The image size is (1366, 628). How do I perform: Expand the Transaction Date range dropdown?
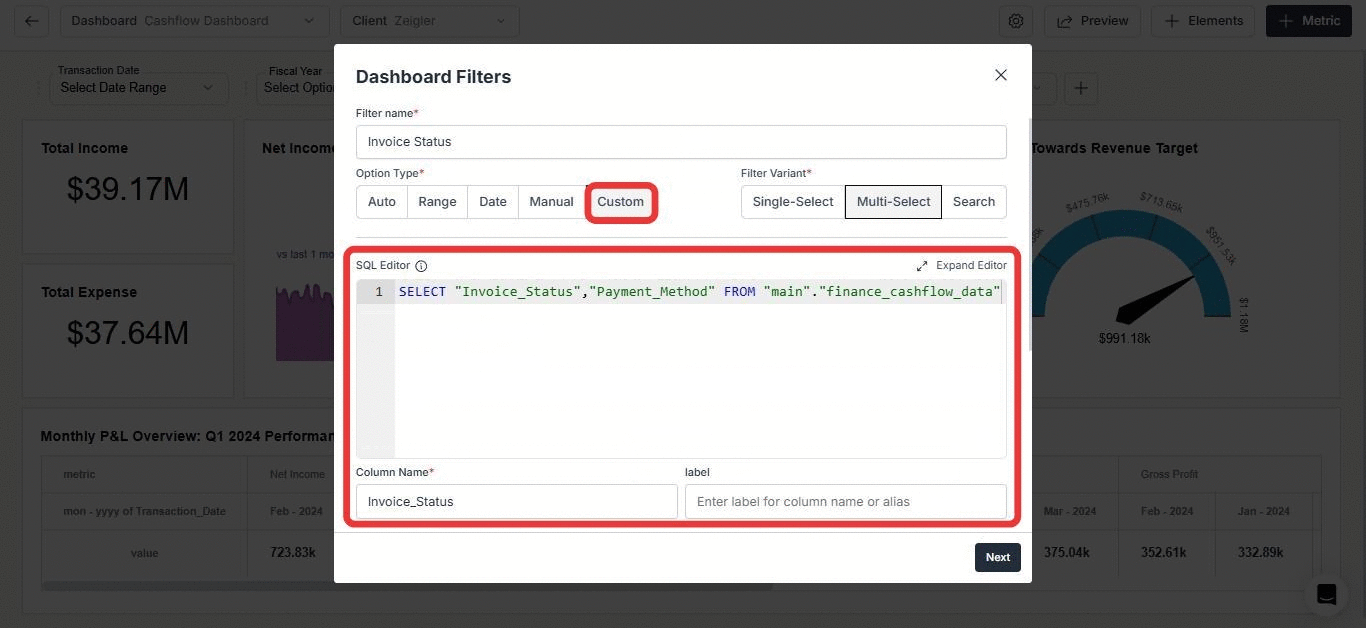click(x=136, y=87)
